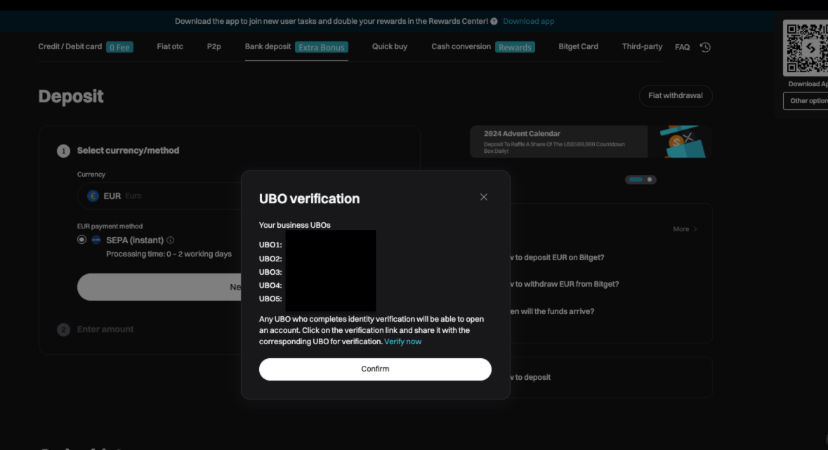Viewport: 828px width, 450px height.
Task: Open the will the funds arrive question
Action: click(551, 312)
